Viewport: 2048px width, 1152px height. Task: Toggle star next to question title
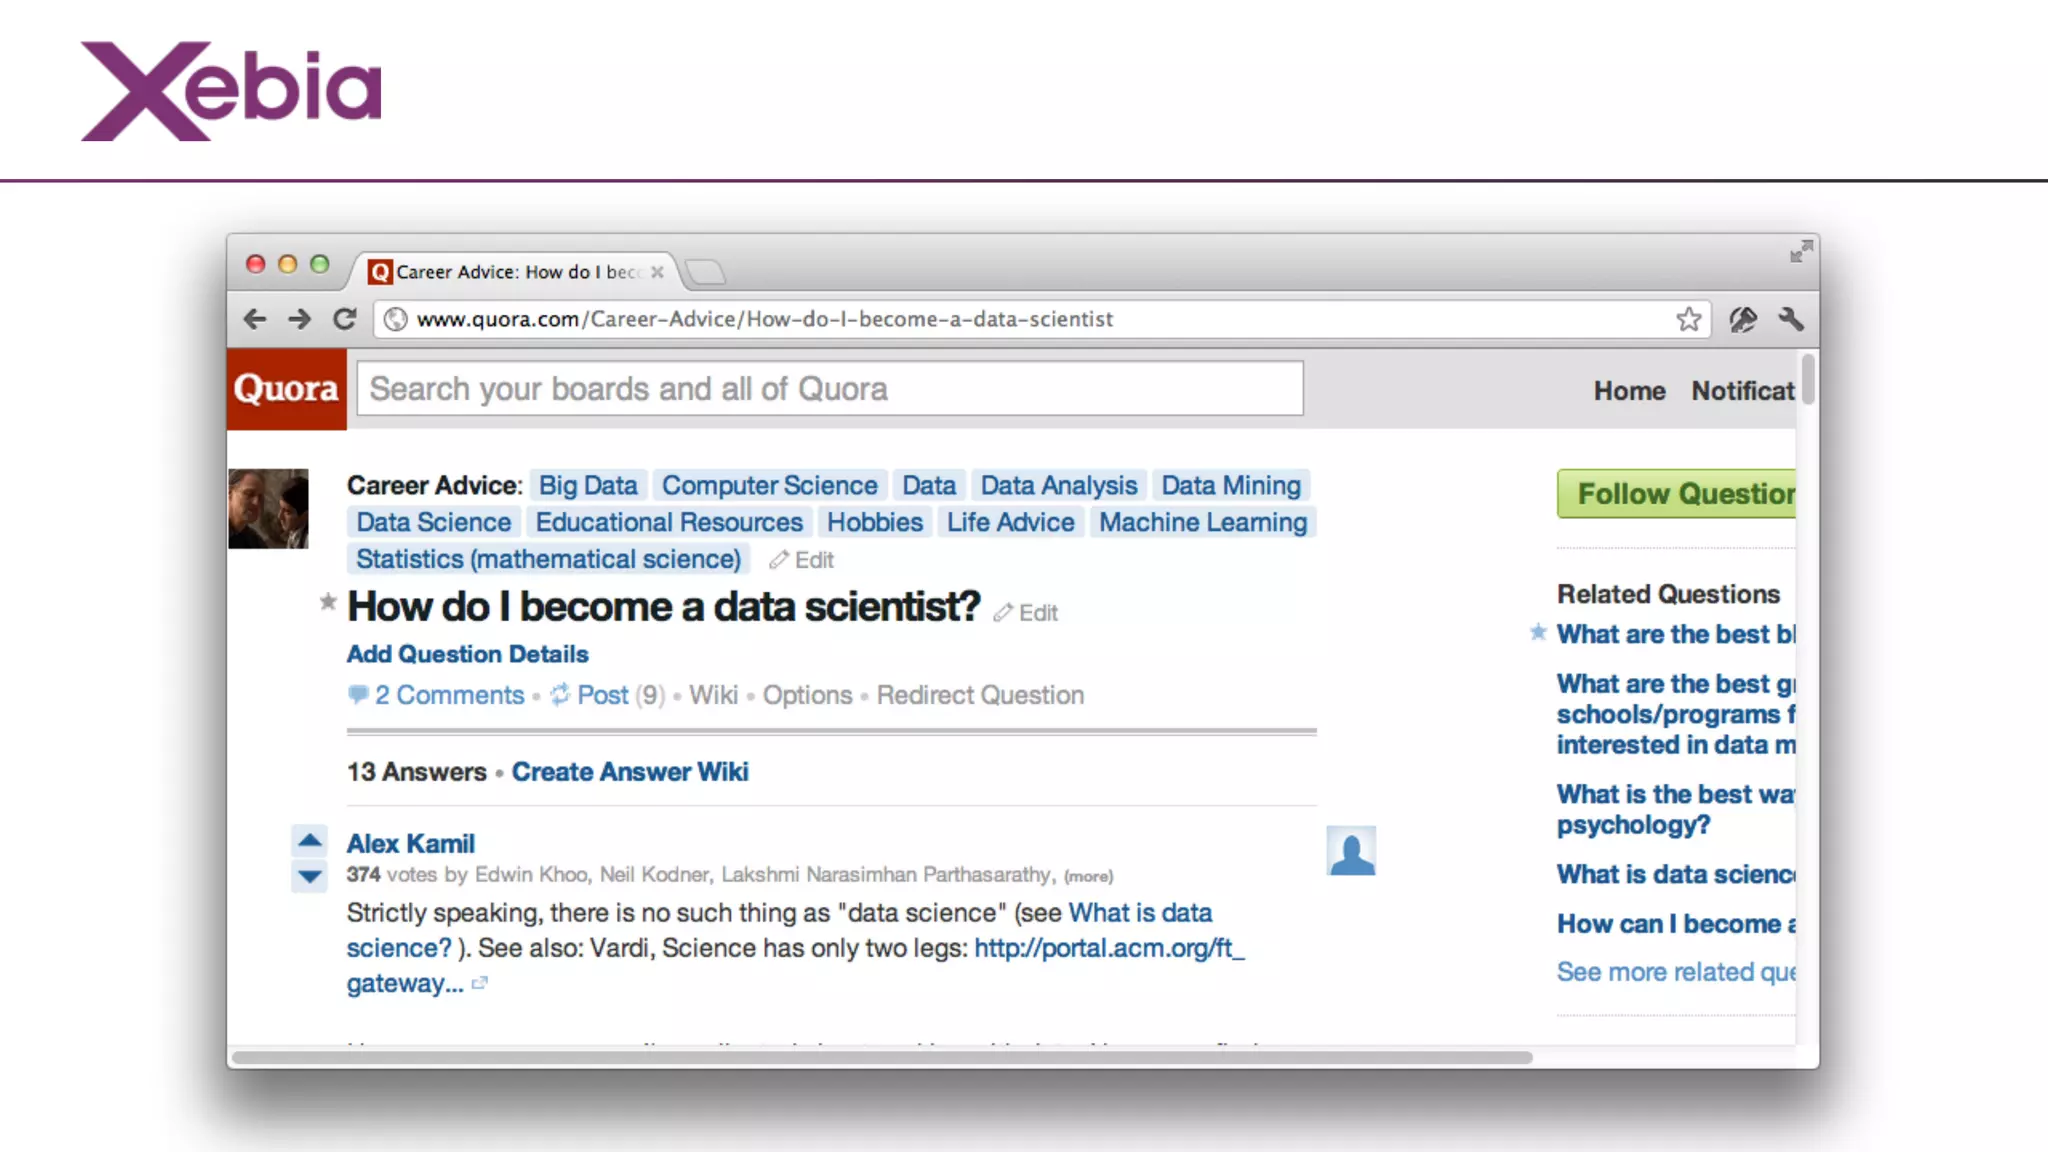pyautogui.click(x=328, y=602)
